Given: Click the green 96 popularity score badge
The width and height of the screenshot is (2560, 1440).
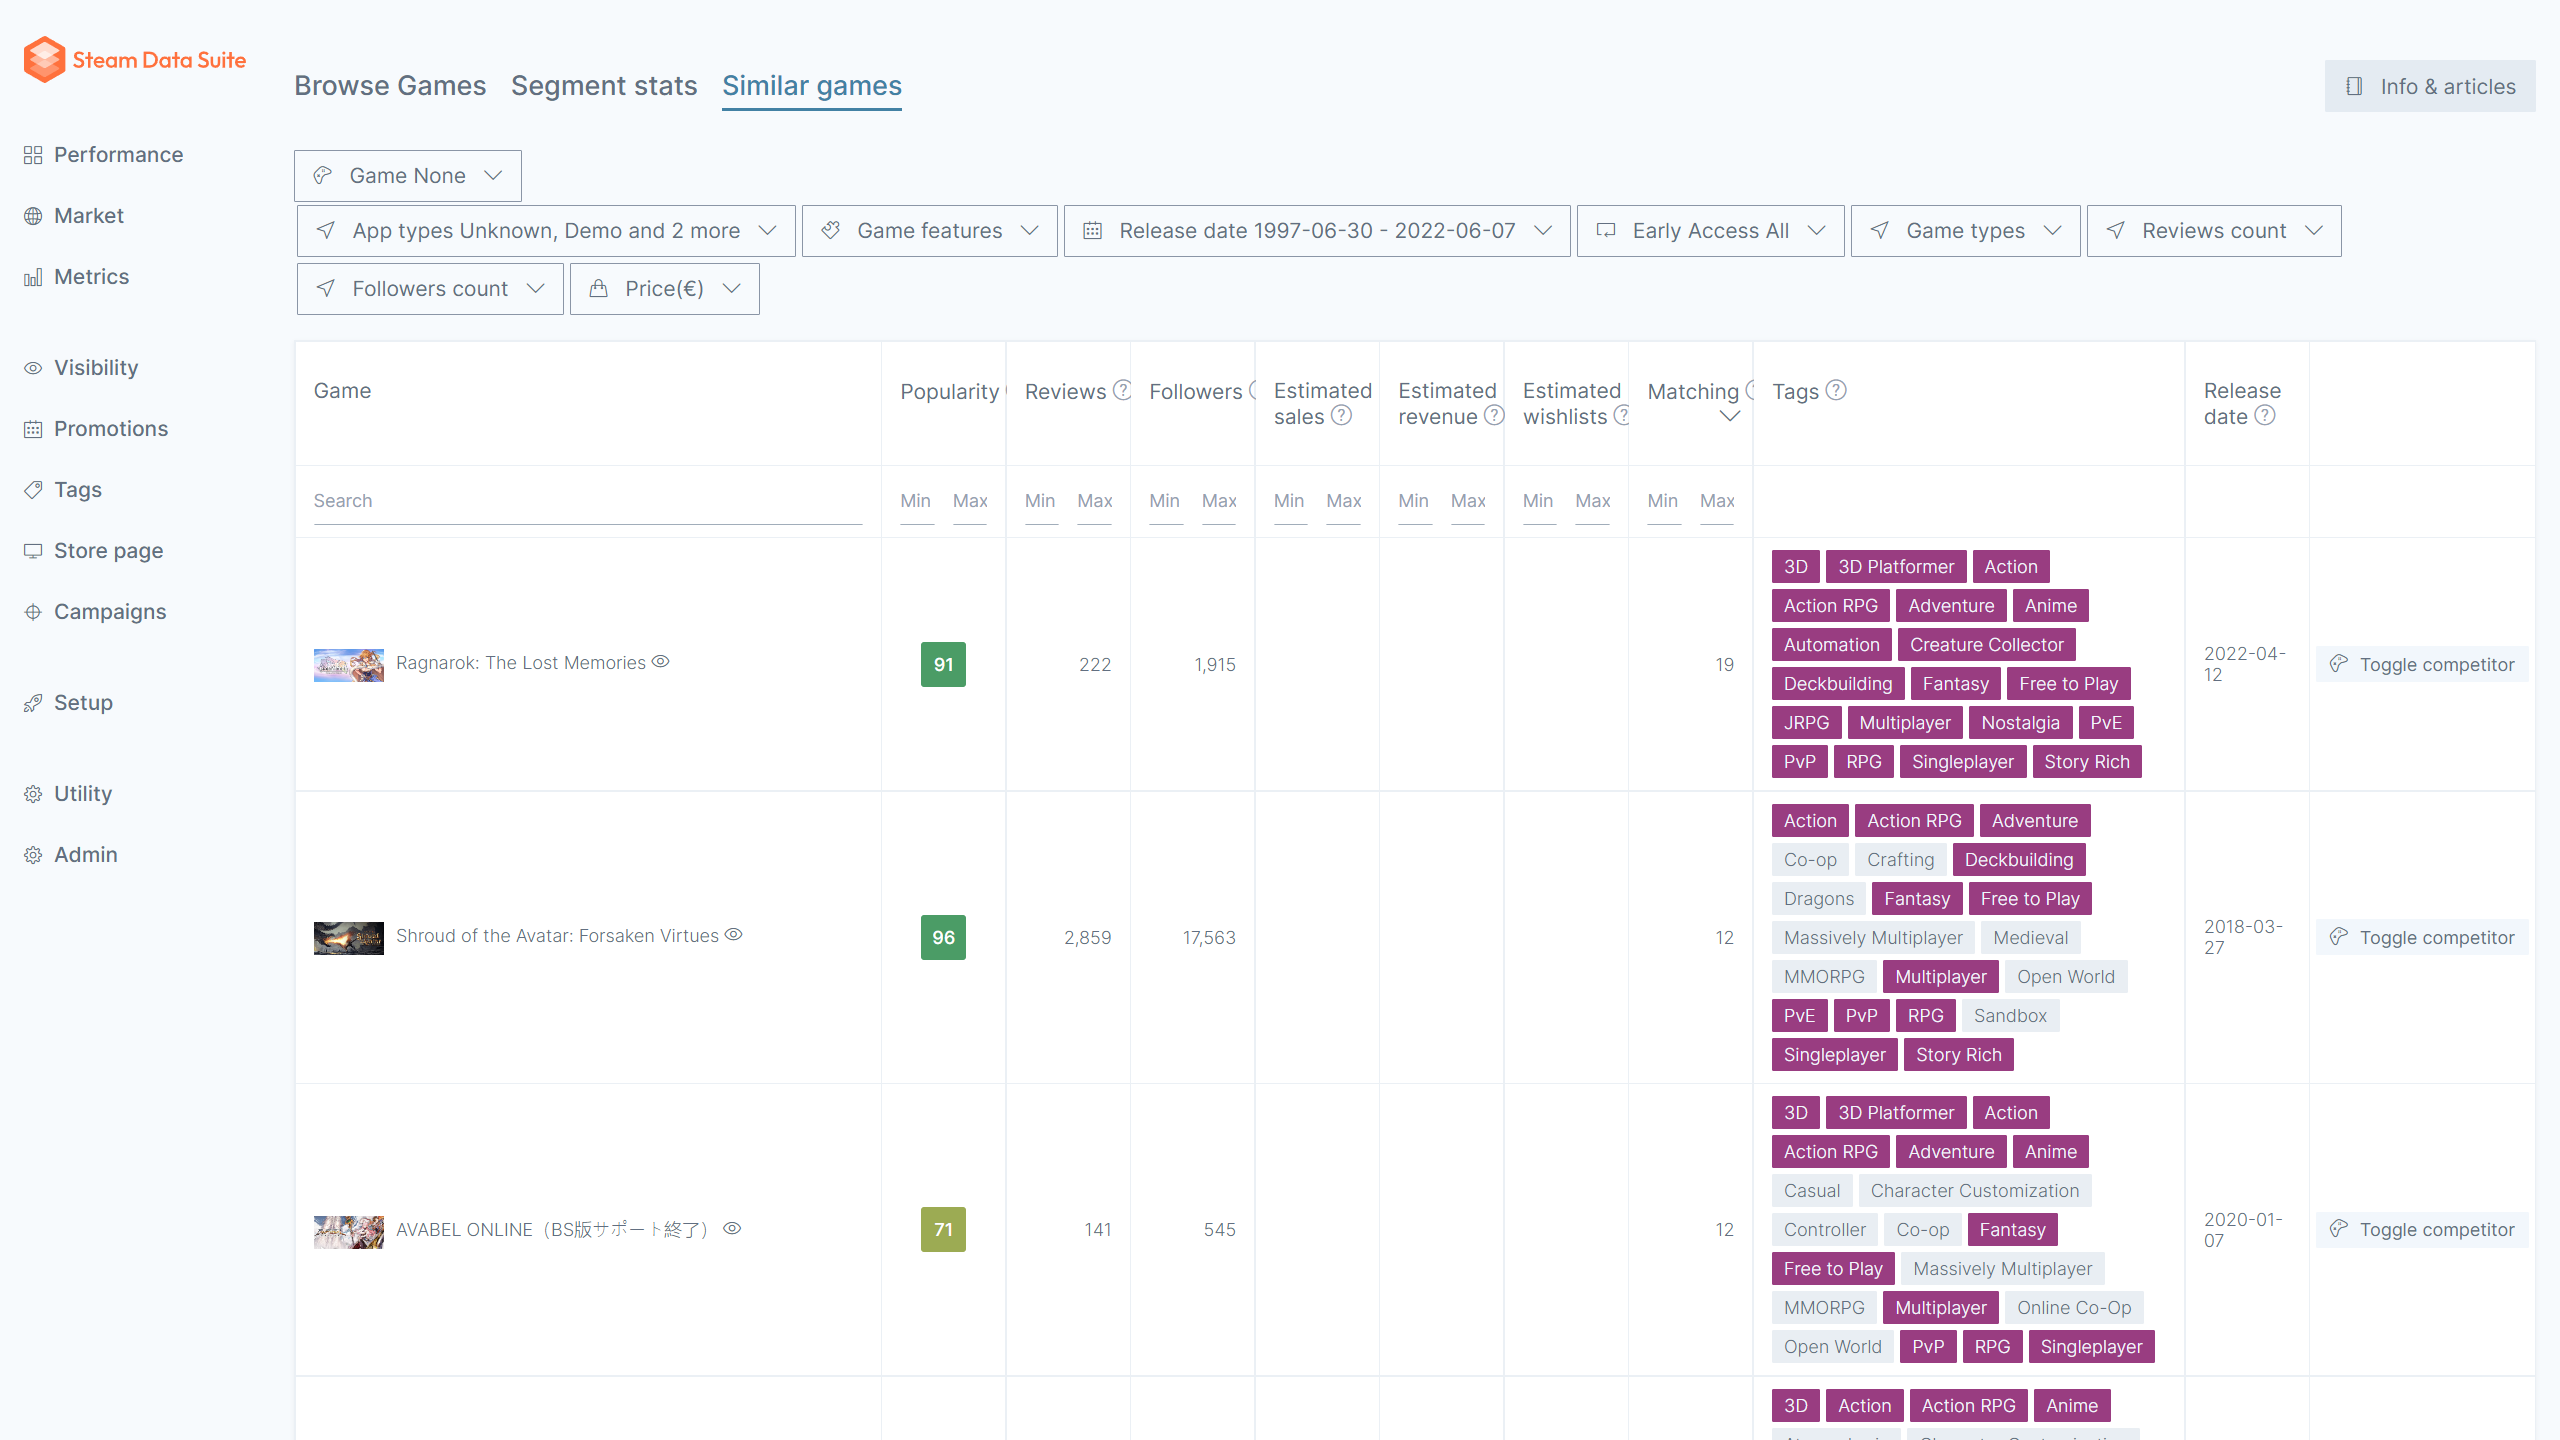Looking at the screenshot, I should click(943, 938).
